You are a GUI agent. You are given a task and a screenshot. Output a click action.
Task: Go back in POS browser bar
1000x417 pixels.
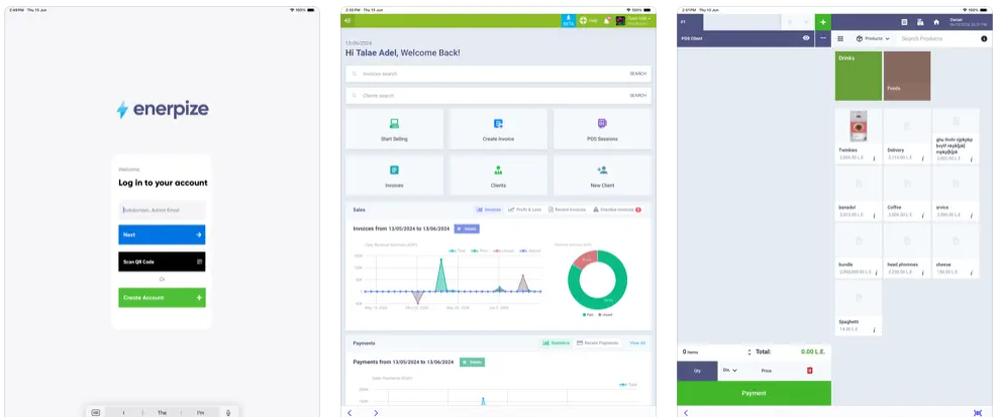coord(686,413)
